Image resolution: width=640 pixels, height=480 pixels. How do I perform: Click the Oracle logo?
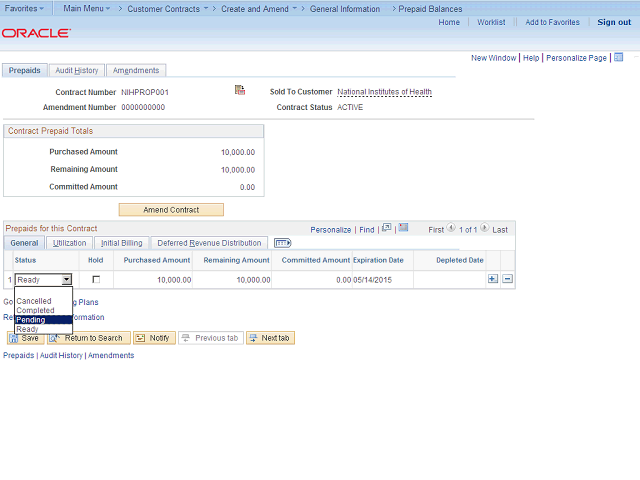36,33
